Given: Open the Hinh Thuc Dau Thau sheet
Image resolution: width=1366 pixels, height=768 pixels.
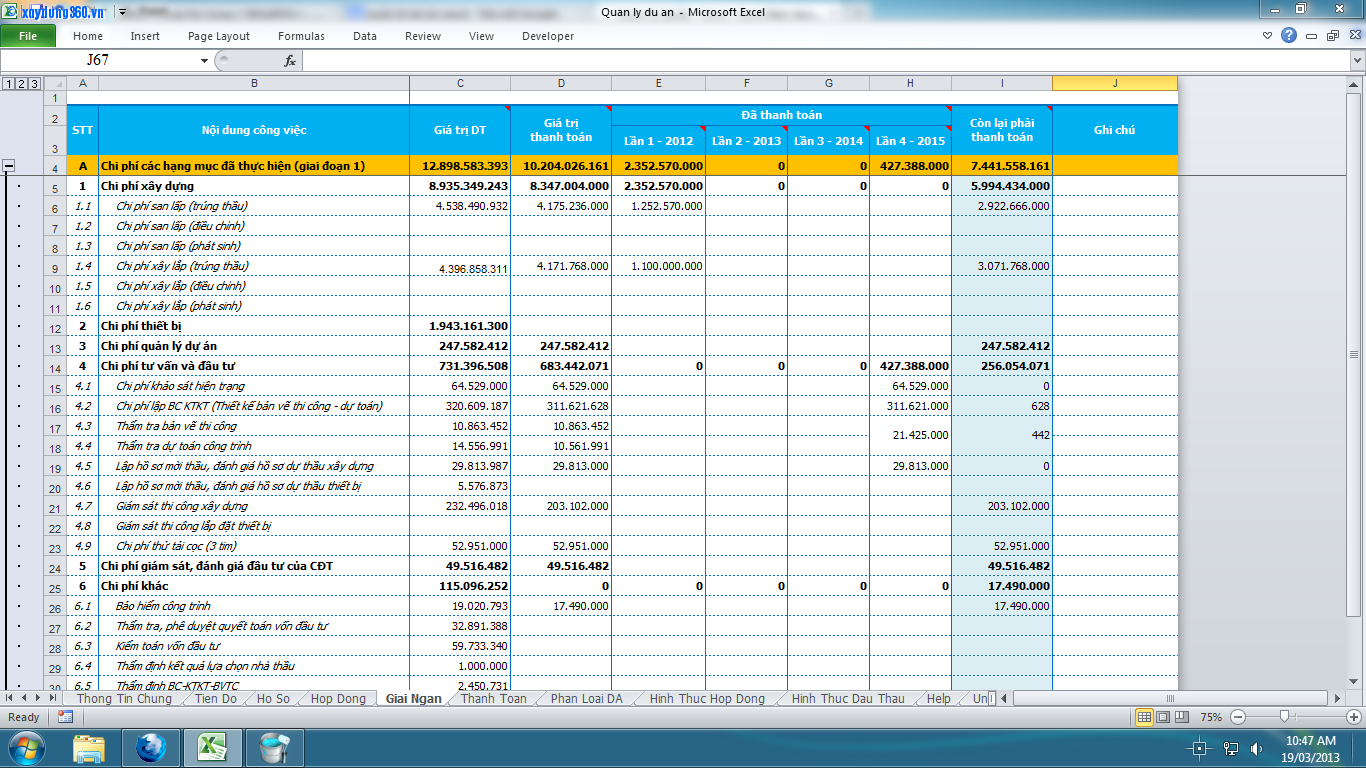Looking at the screenshot, I should 848,698.
